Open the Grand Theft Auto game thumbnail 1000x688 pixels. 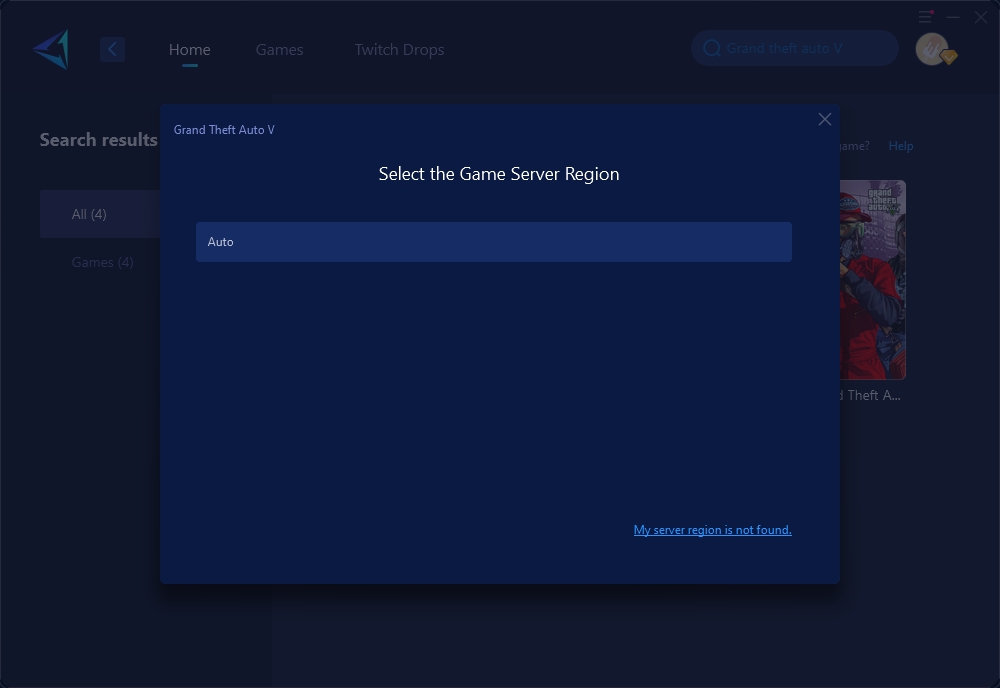tap(872, 280)
